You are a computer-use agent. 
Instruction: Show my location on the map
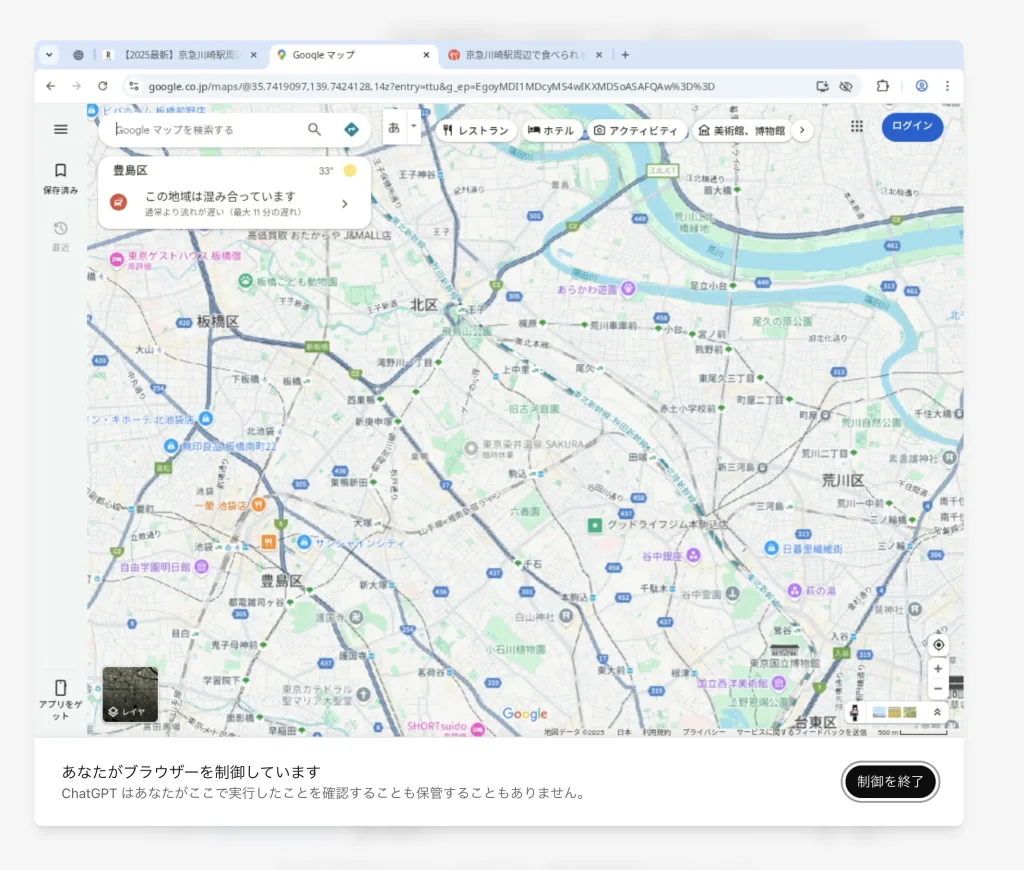pyautogui.click(x=938, y=645)
